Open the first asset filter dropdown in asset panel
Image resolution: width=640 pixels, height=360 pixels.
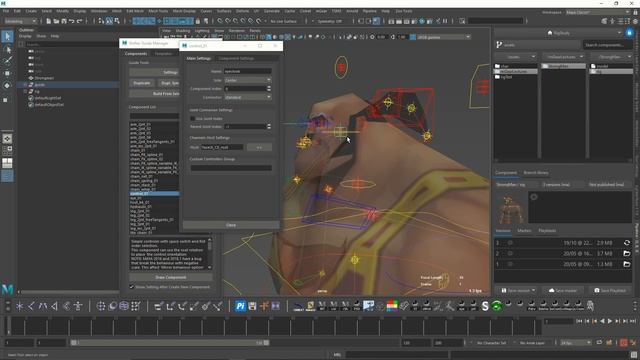516,57
